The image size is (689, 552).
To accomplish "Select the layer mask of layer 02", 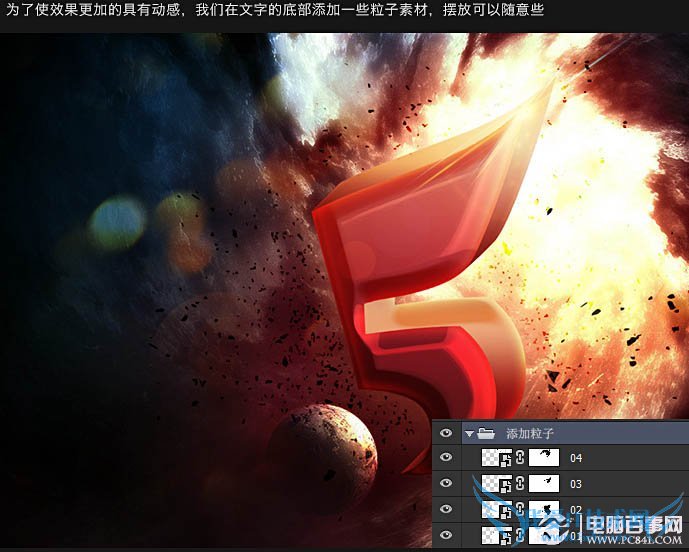I will (544, 509).
